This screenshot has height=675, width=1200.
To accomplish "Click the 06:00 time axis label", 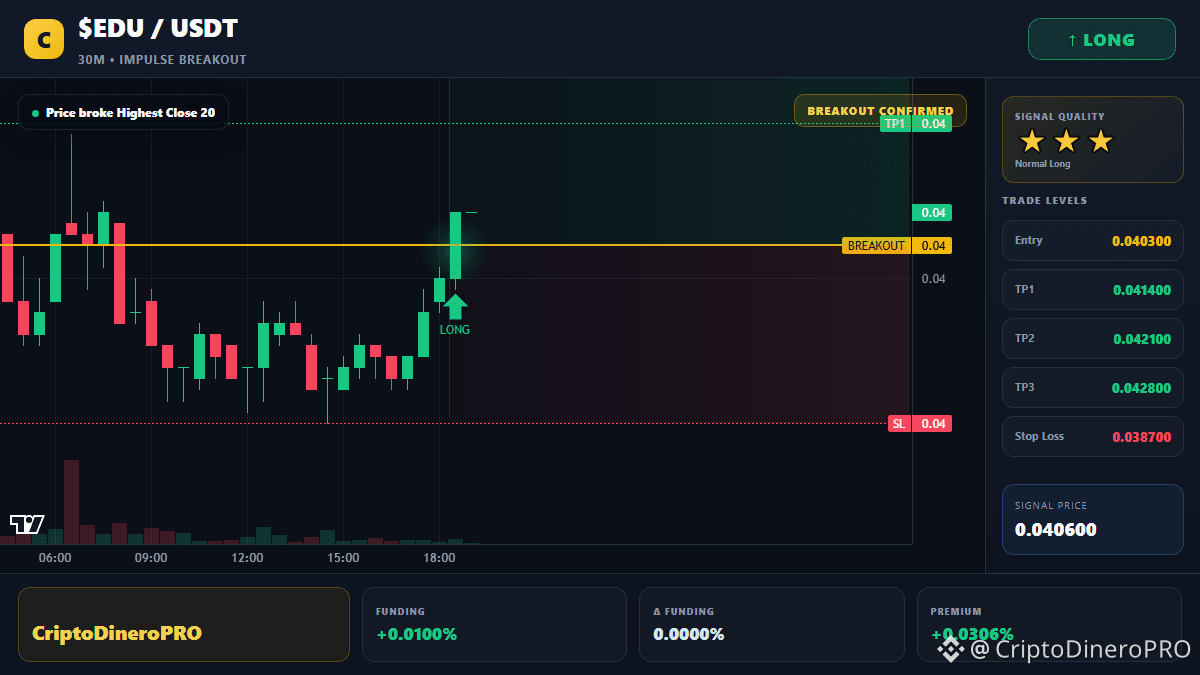I will click(55, 558).
